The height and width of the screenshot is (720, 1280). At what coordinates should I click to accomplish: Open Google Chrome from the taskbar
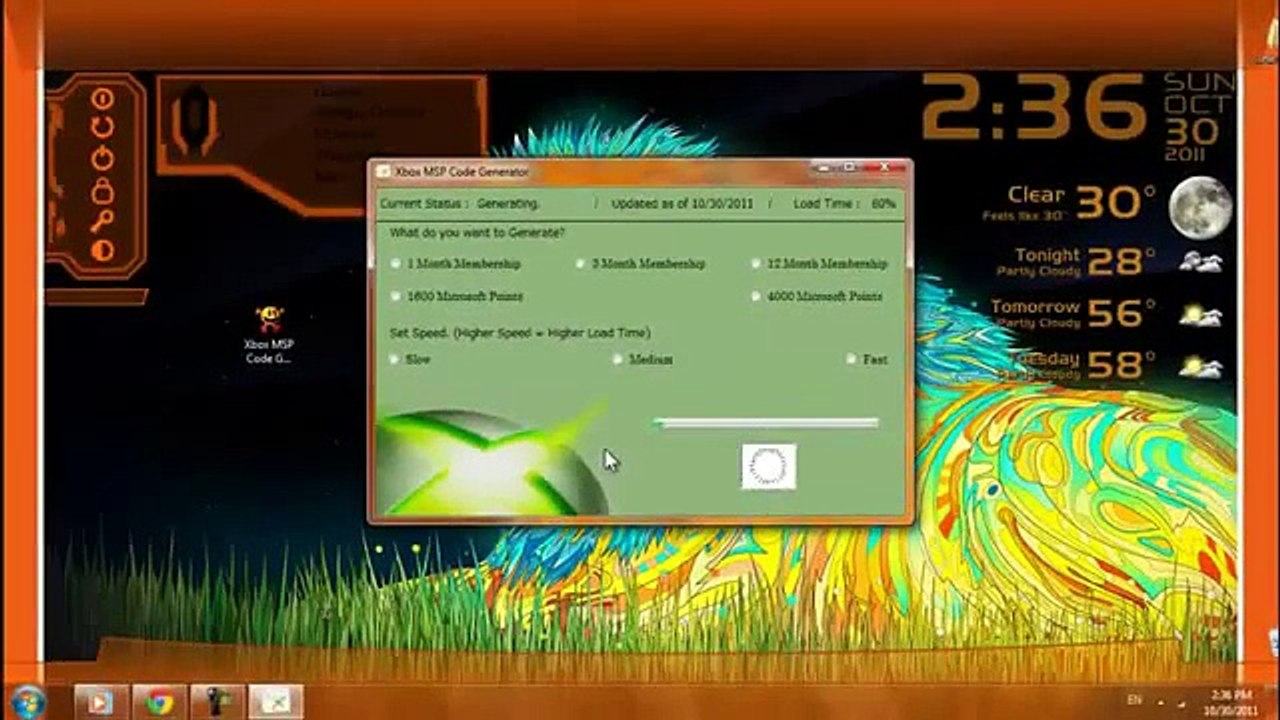(159, 702)
